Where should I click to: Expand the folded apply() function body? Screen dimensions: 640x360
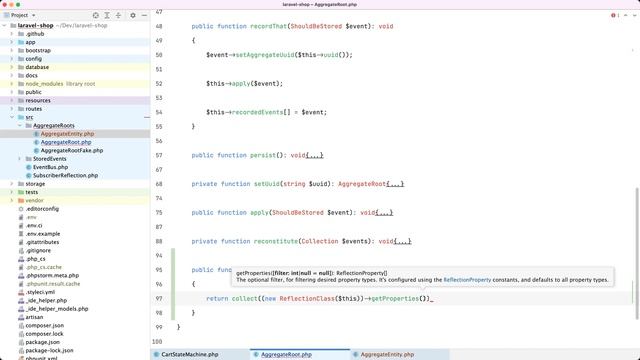(x=384, y=213)
